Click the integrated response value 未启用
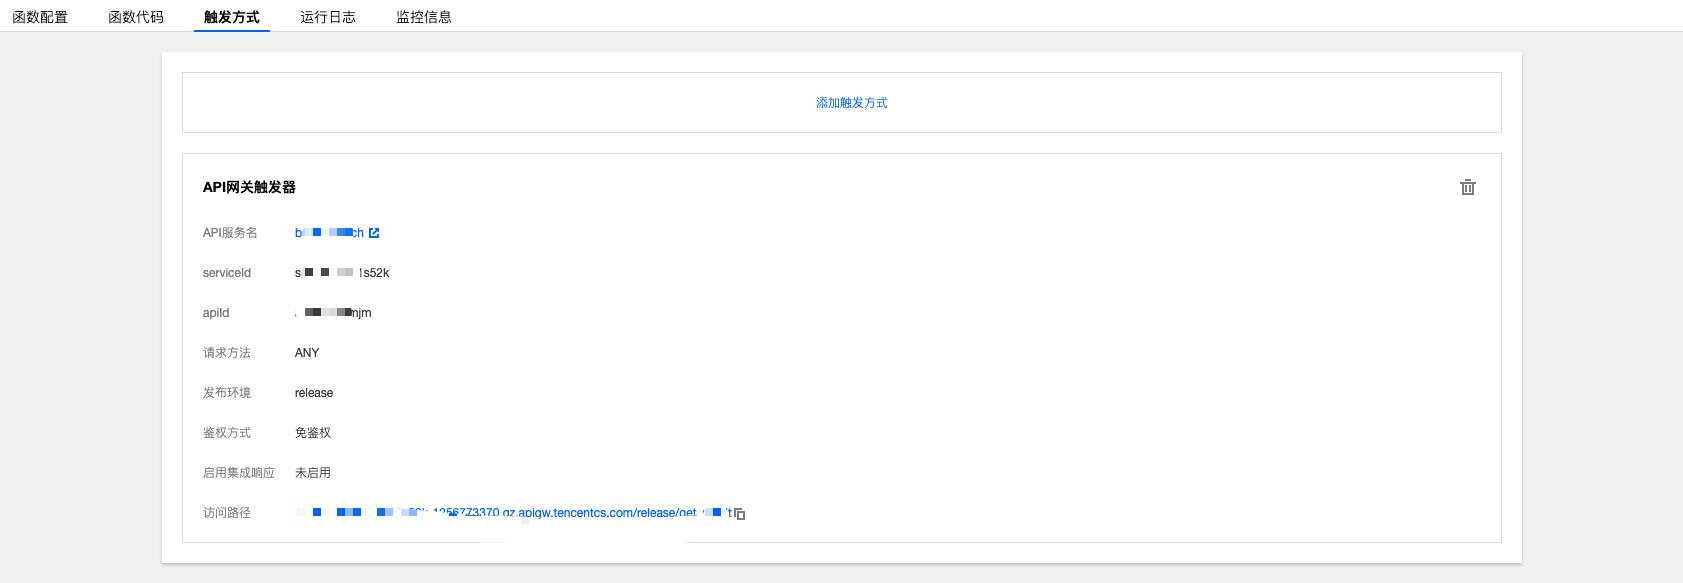This screenshot has width=1683, height=583. [x=313, y=473]
